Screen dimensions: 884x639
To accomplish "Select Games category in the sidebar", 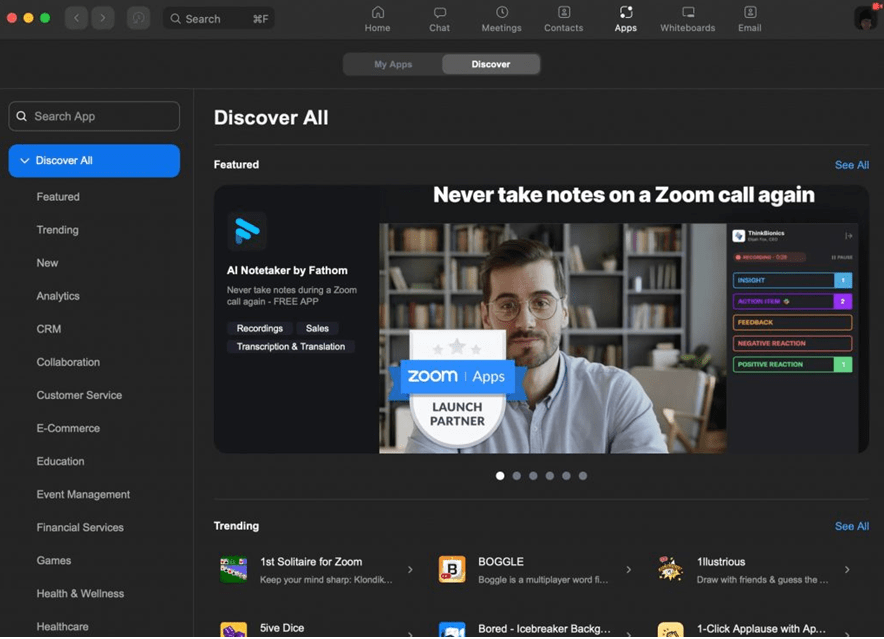I will click(54, 561).
